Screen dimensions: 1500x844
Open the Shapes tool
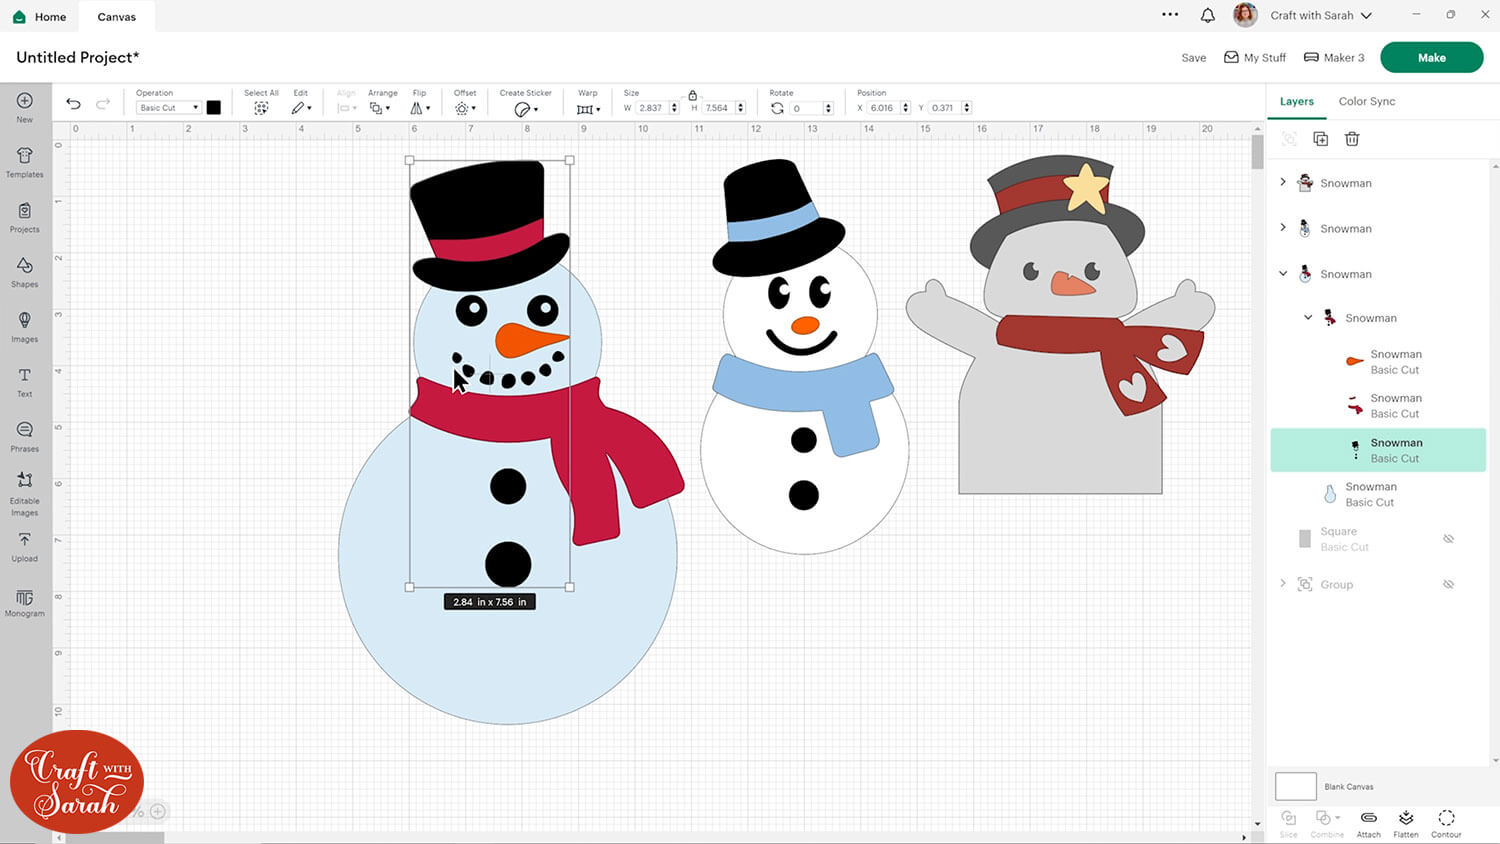tap(24, 271)
